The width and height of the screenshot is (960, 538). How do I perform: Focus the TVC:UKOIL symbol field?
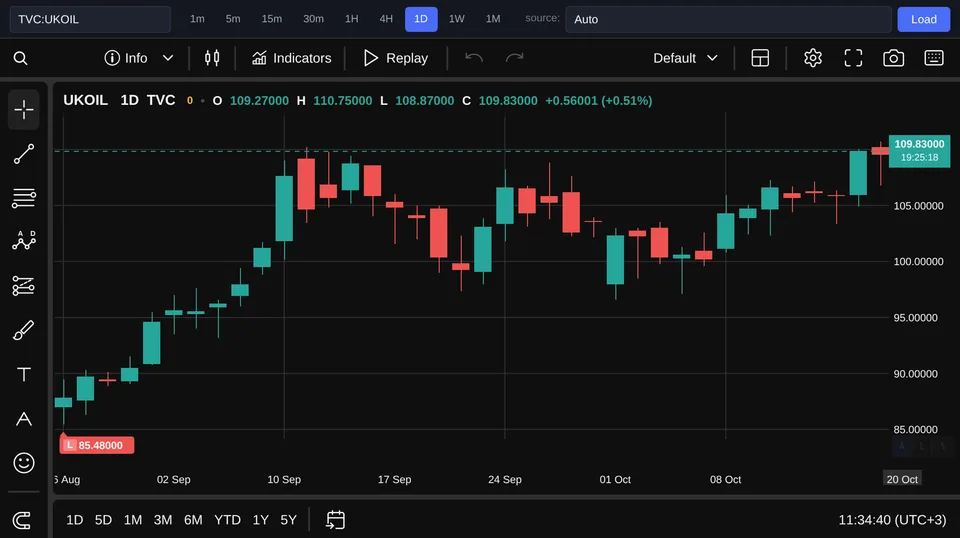click(90, 19)
